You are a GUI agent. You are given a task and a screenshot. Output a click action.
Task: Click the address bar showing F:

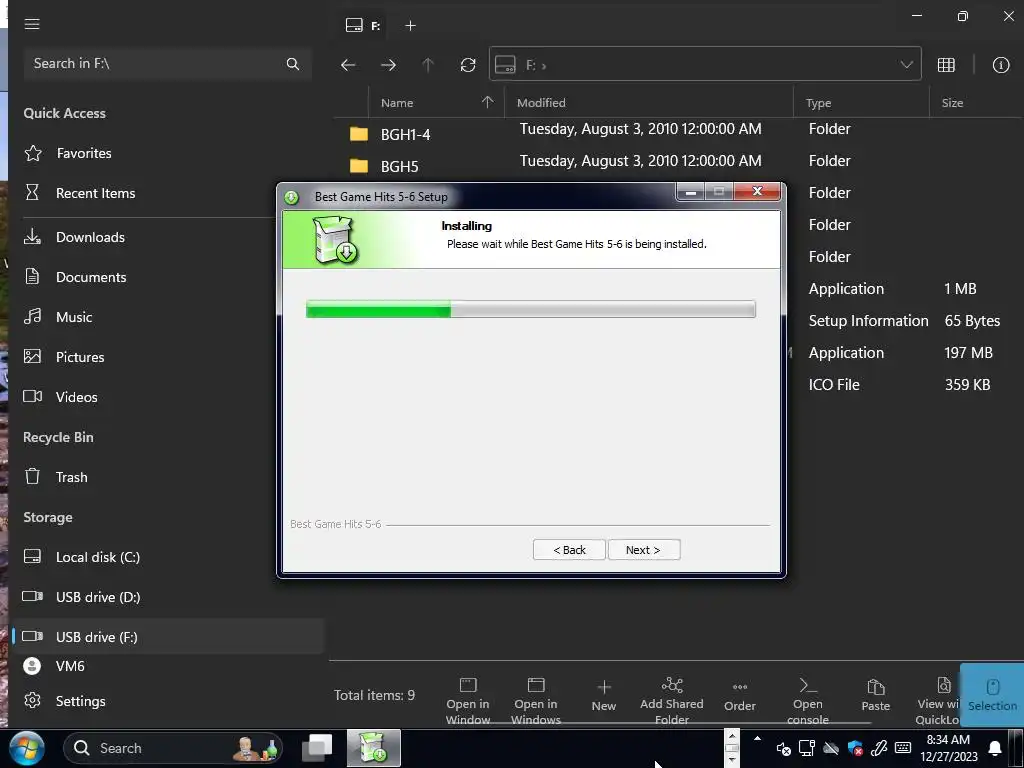(705, 64)
